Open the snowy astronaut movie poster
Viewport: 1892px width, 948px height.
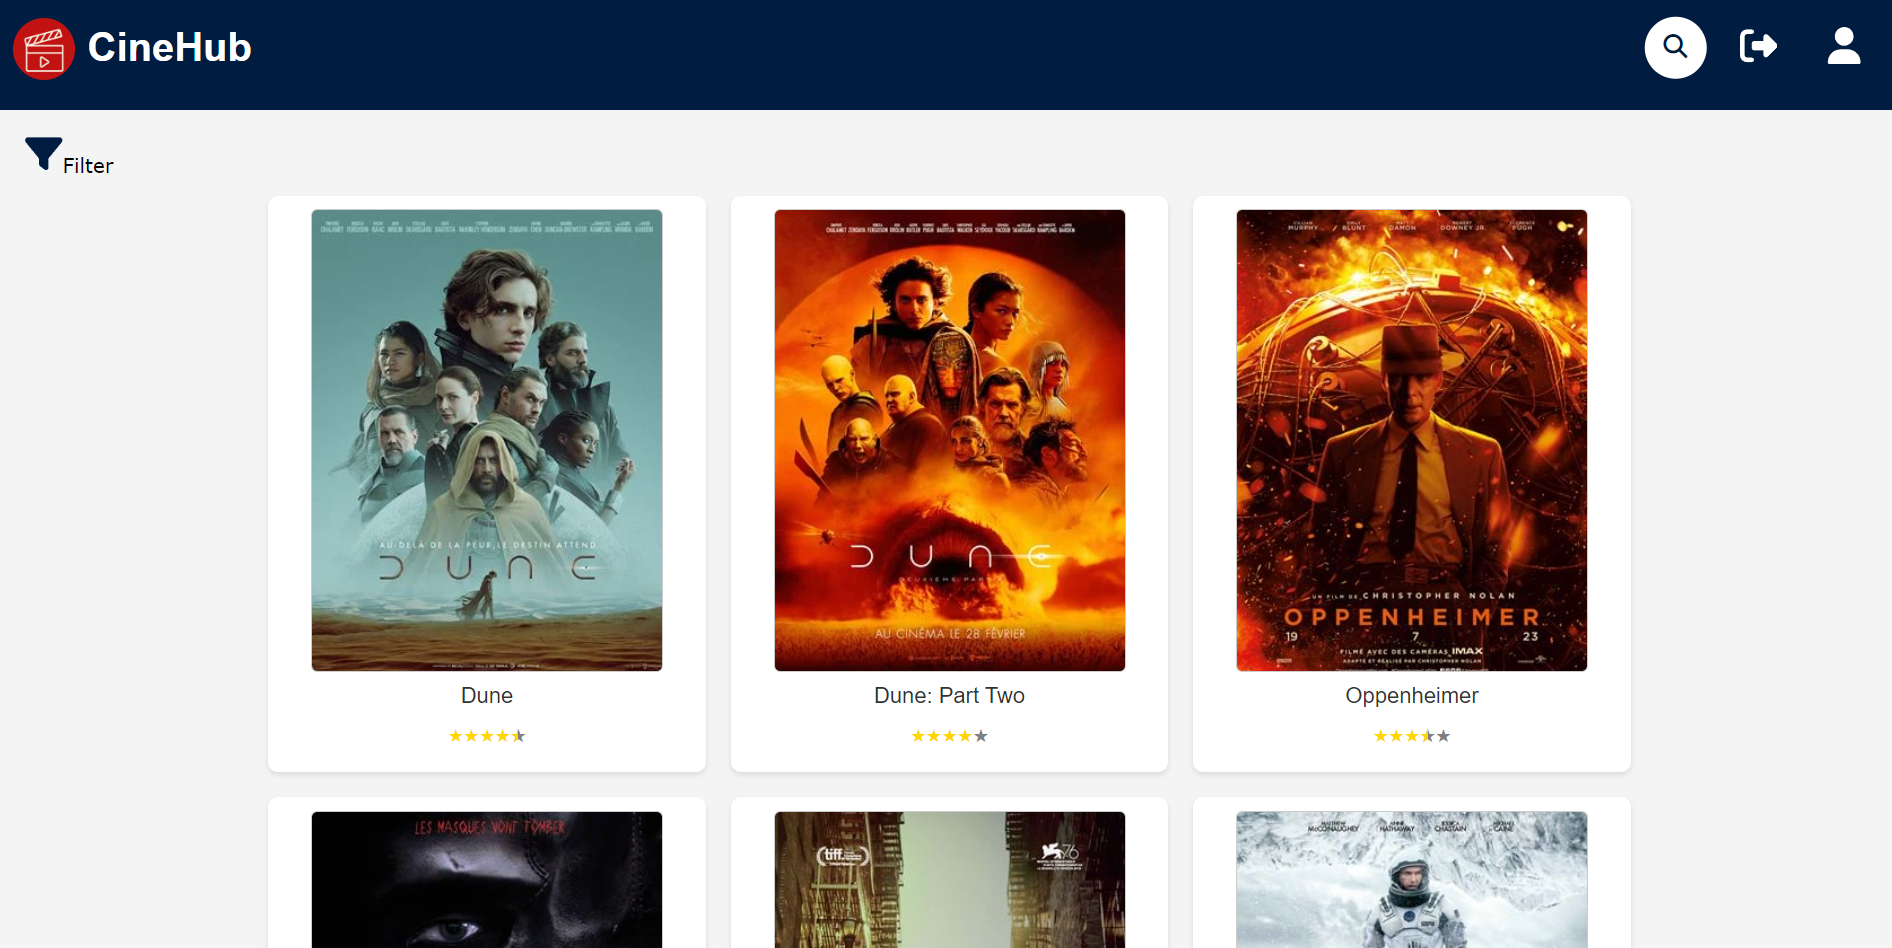click(1411, 880)
